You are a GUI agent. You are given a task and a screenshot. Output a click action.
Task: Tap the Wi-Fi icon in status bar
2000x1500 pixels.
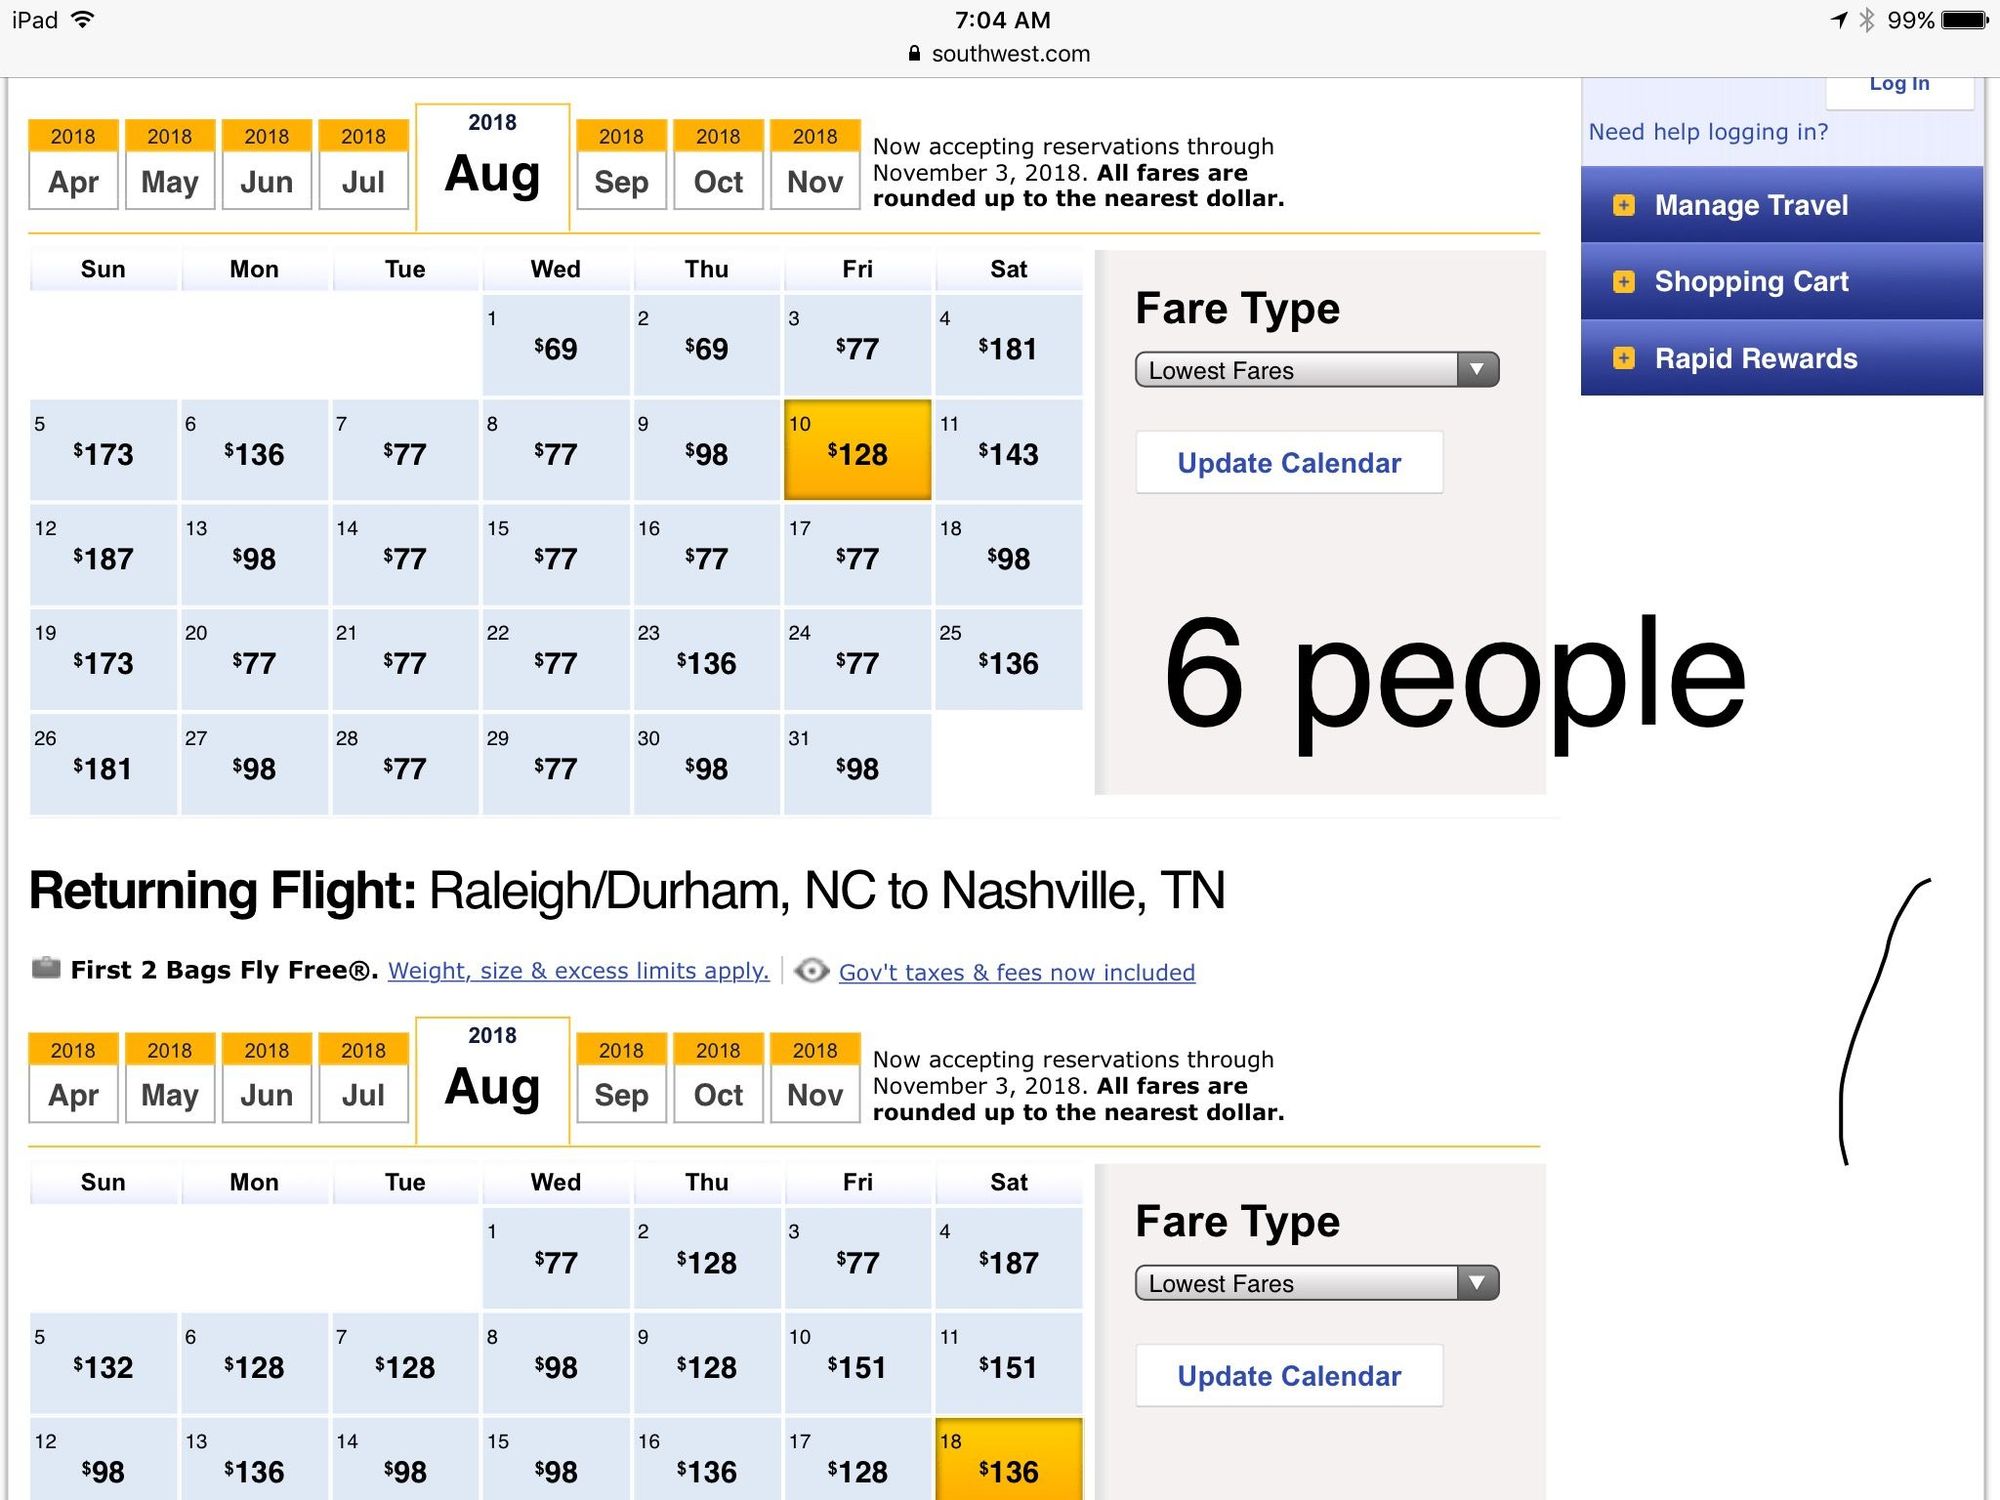[83, 19]
